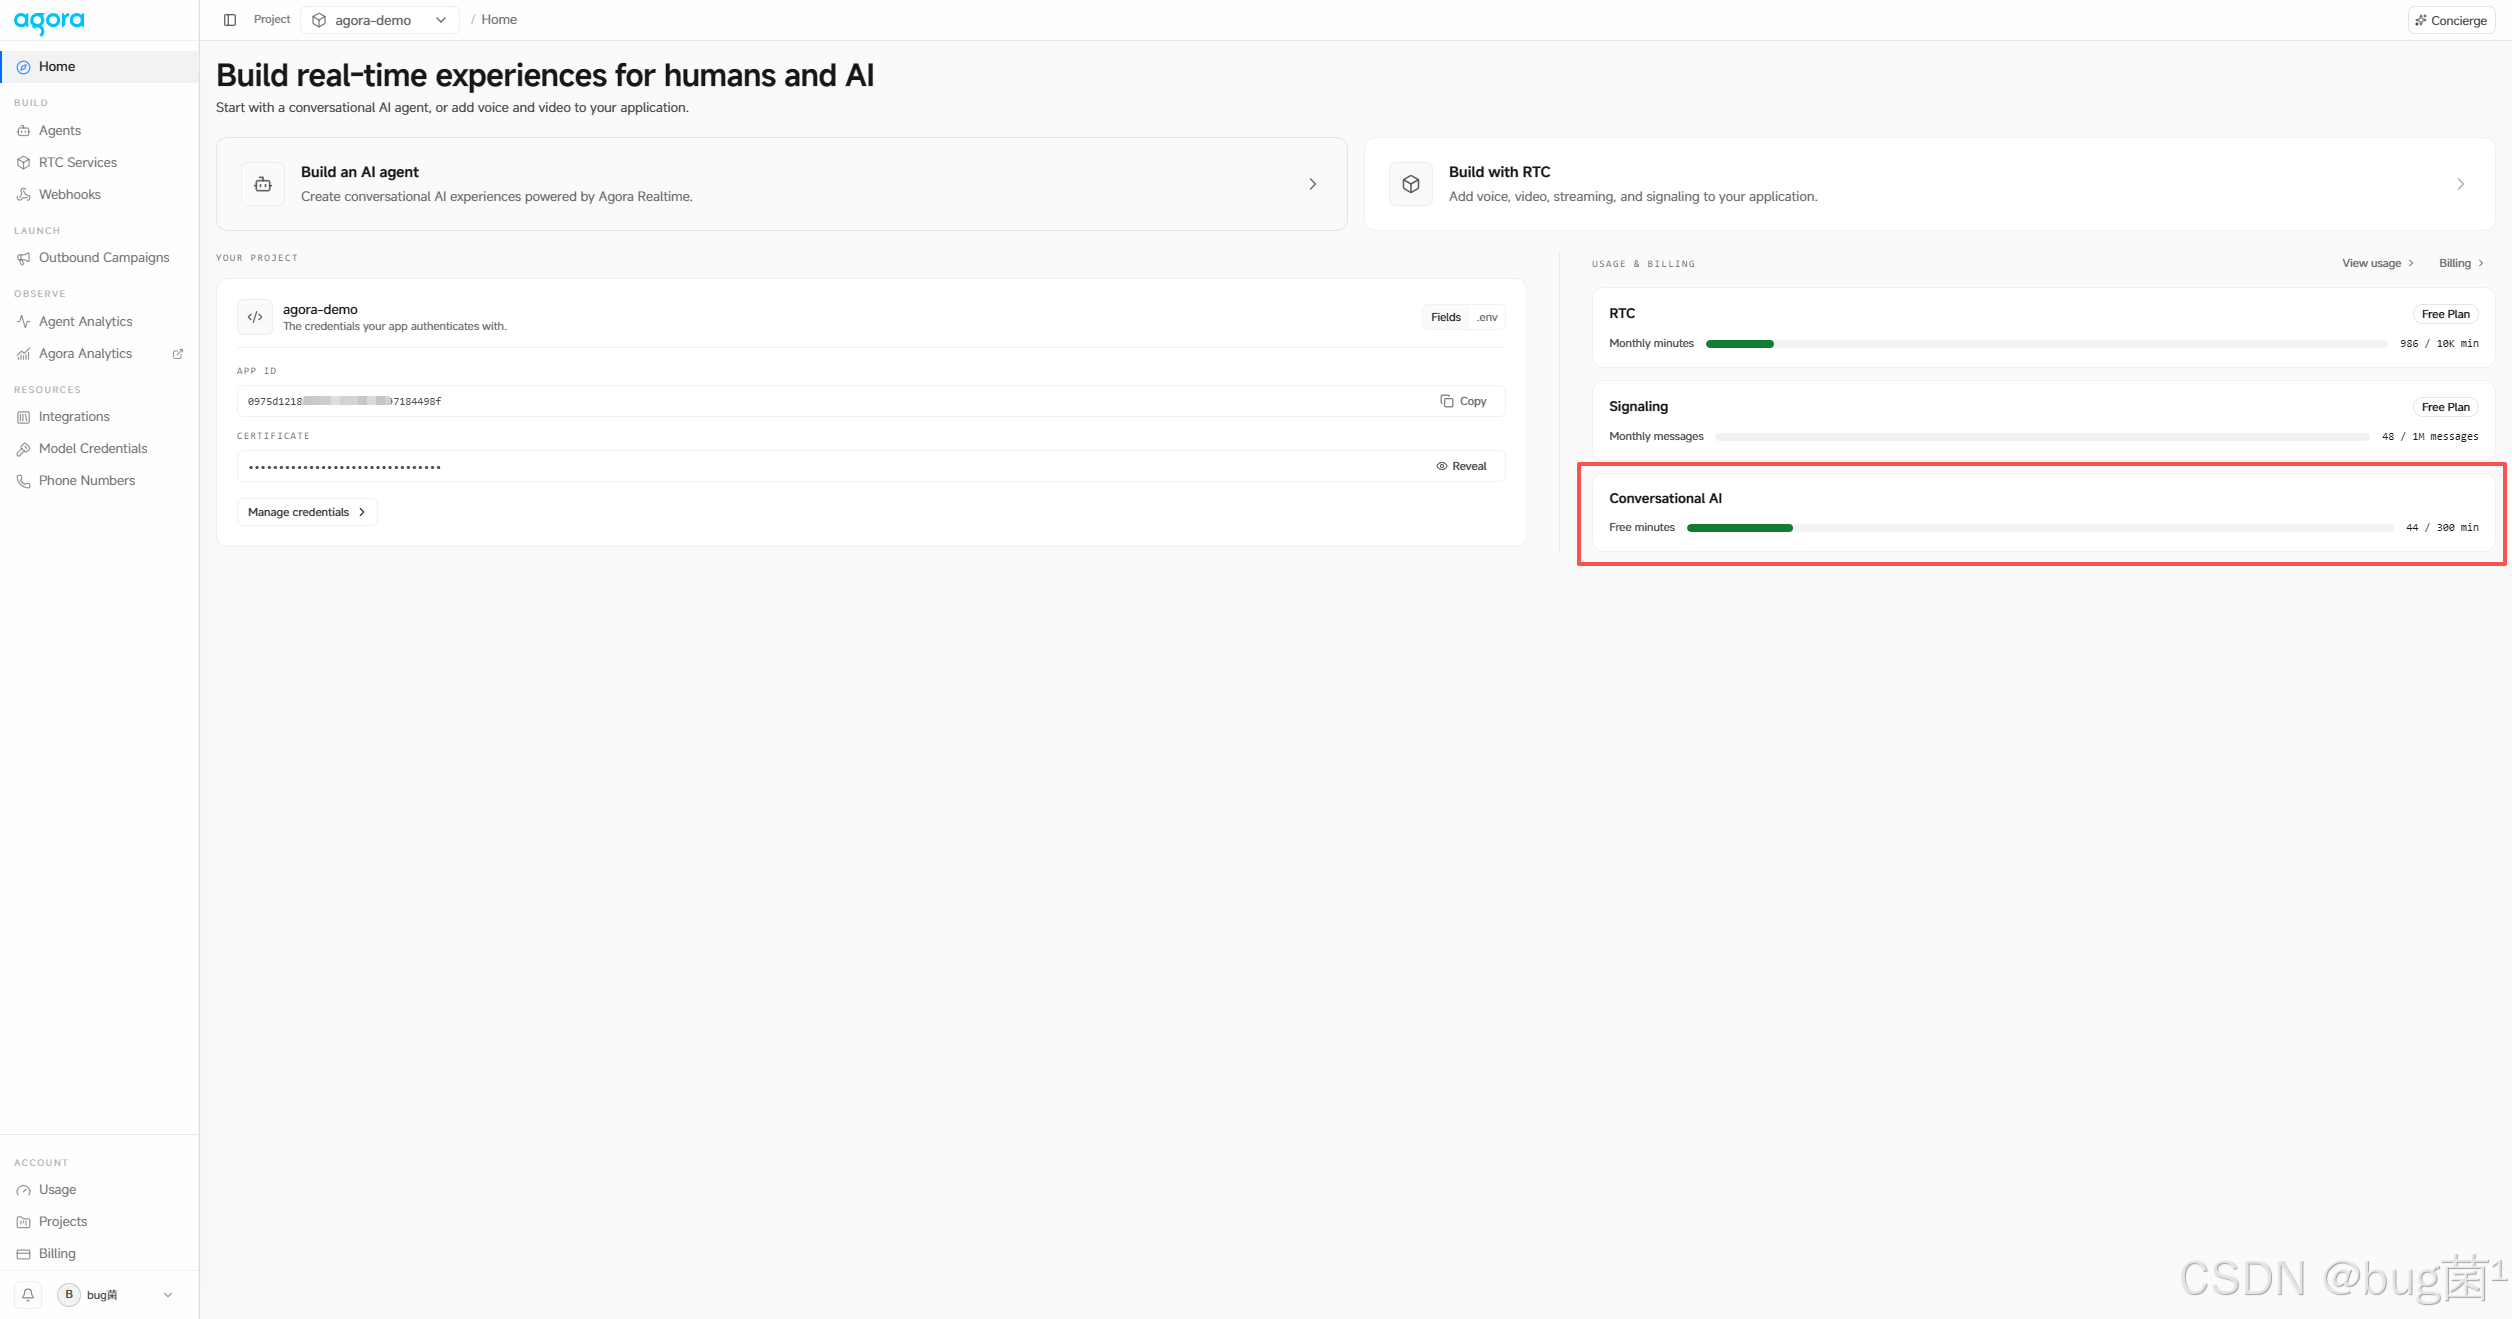
Task: Click the Home compass icon in sidebar
Action: click(x=23, y=67)
